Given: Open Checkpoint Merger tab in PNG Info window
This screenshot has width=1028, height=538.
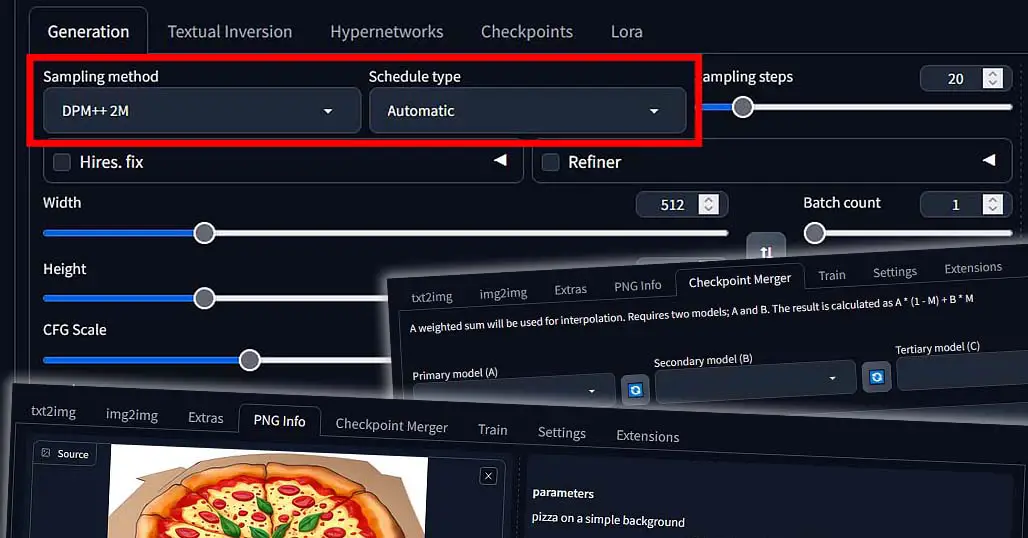Looking at the screenshot, I should pos(391,425).
